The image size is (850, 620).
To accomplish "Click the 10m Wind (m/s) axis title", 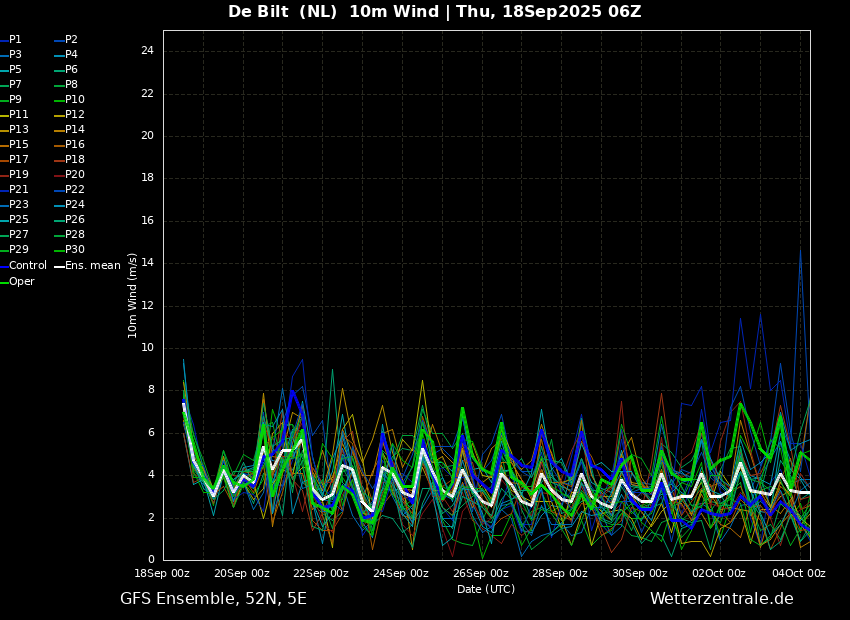I will click(132, 295).
